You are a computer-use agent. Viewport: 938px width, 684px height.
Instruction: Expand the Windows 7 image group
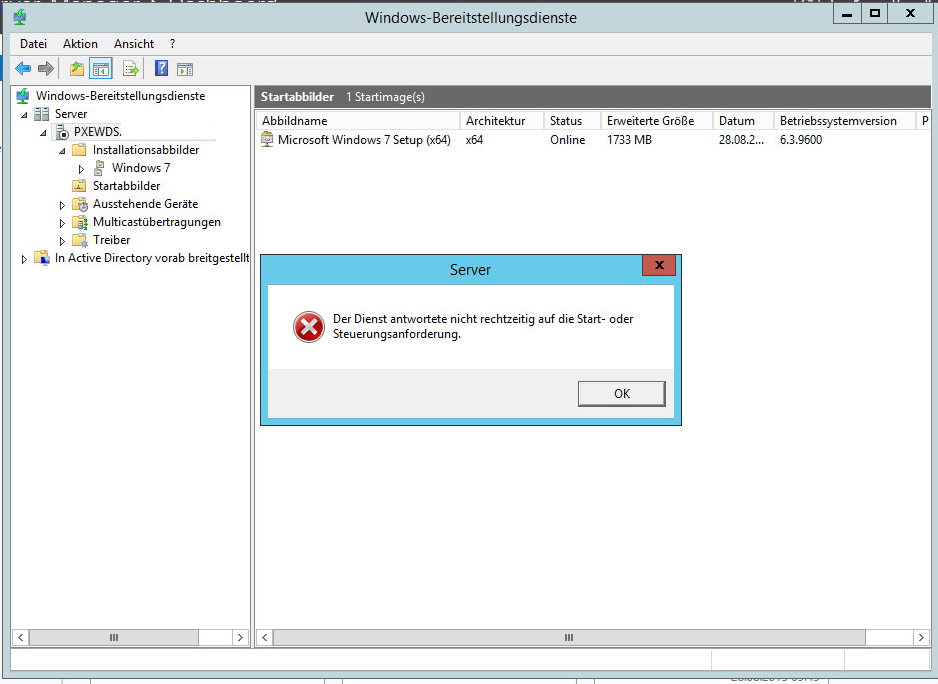(x=81, y=169)
